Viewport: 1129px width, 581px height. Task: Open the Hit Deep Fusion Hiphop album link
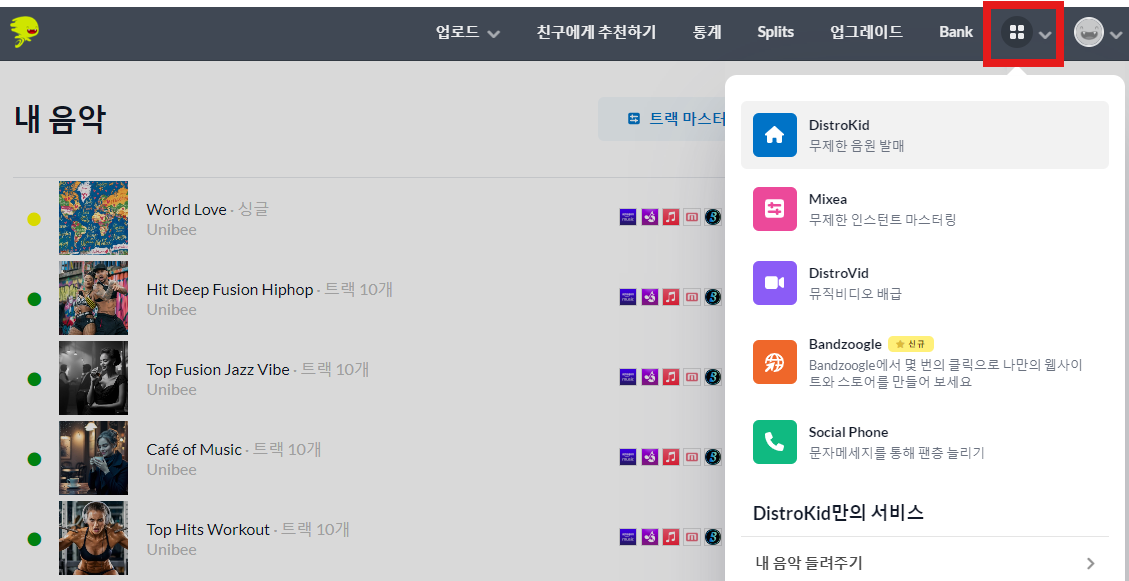point(230,289)
